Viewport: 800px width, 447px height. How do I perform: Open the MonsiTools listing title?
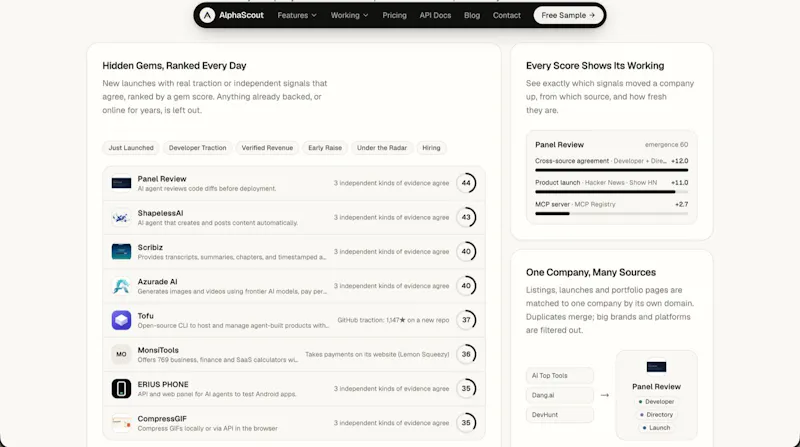coord(158,350)
